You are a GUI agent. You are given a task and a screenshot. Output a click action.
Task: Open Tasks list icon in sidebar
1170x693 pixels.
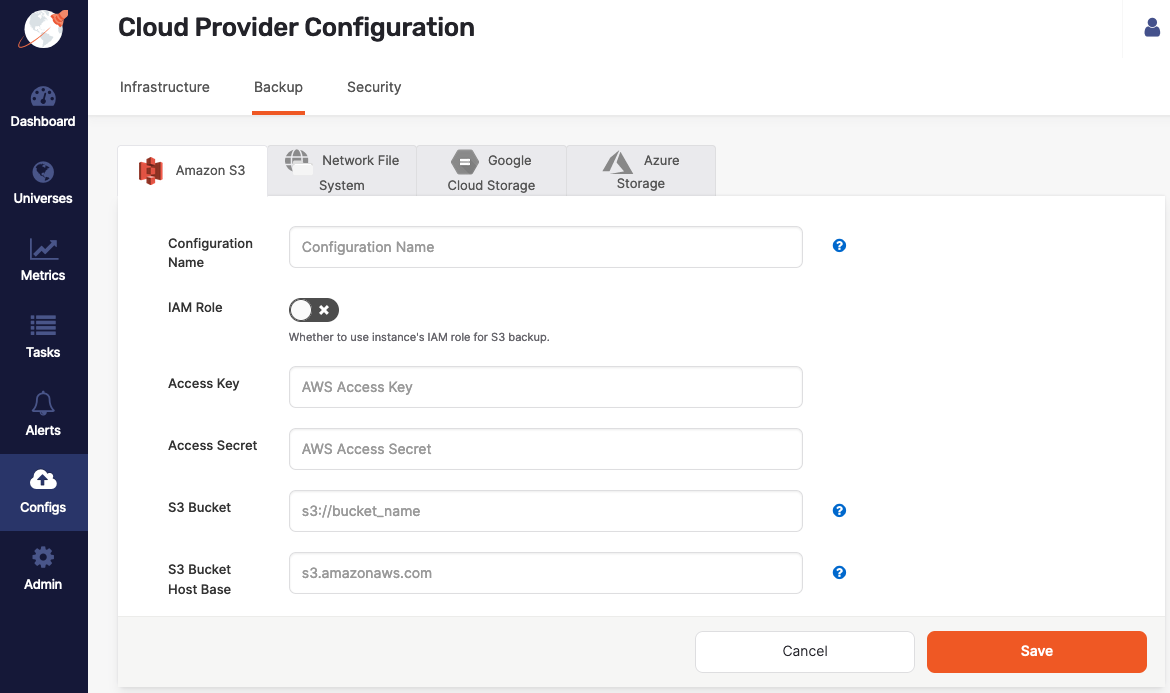point(43,326)
